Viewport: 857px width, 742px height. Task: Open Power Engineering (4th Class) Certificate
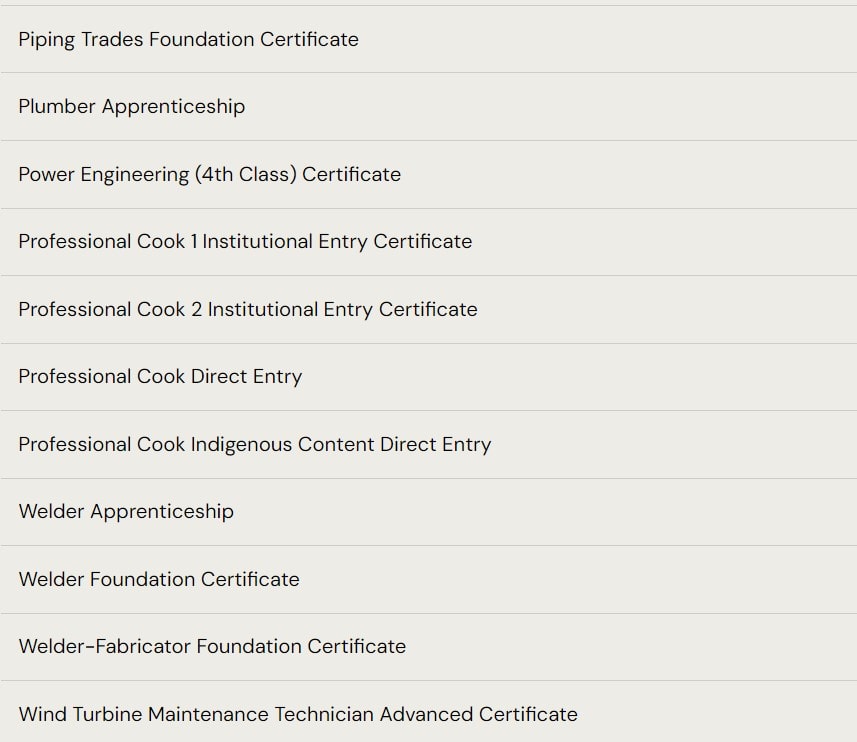tap(209, 174)
